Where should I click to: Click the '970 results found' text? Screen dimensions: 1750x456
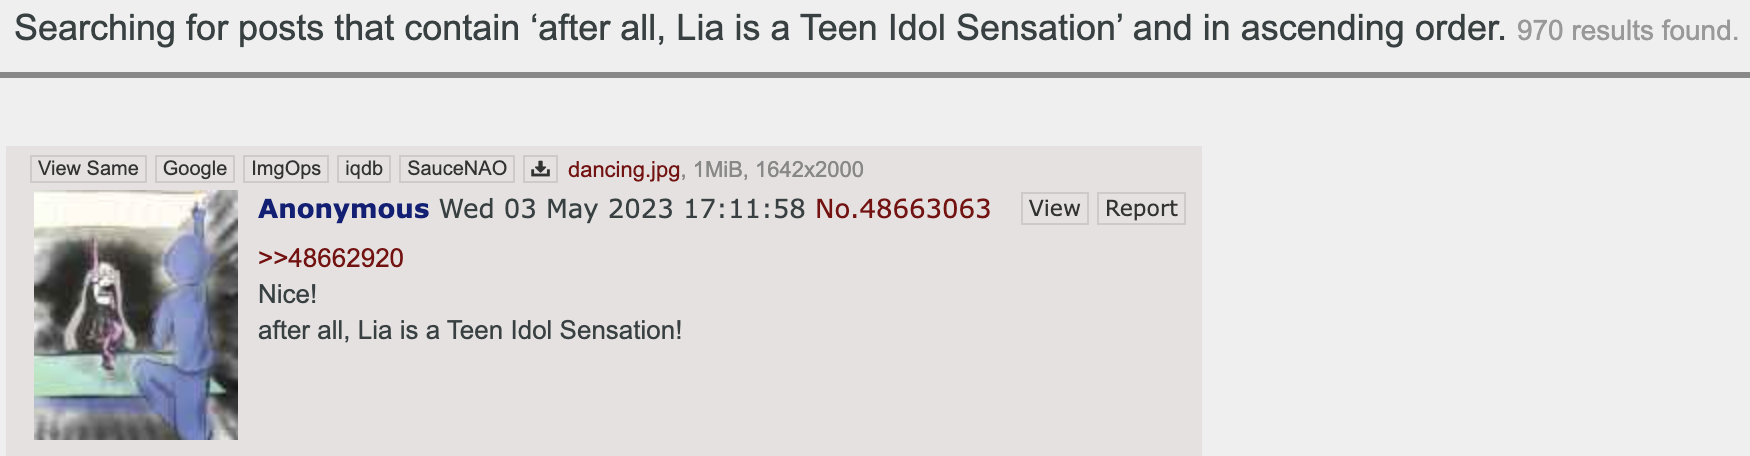tap(1627, 31)
